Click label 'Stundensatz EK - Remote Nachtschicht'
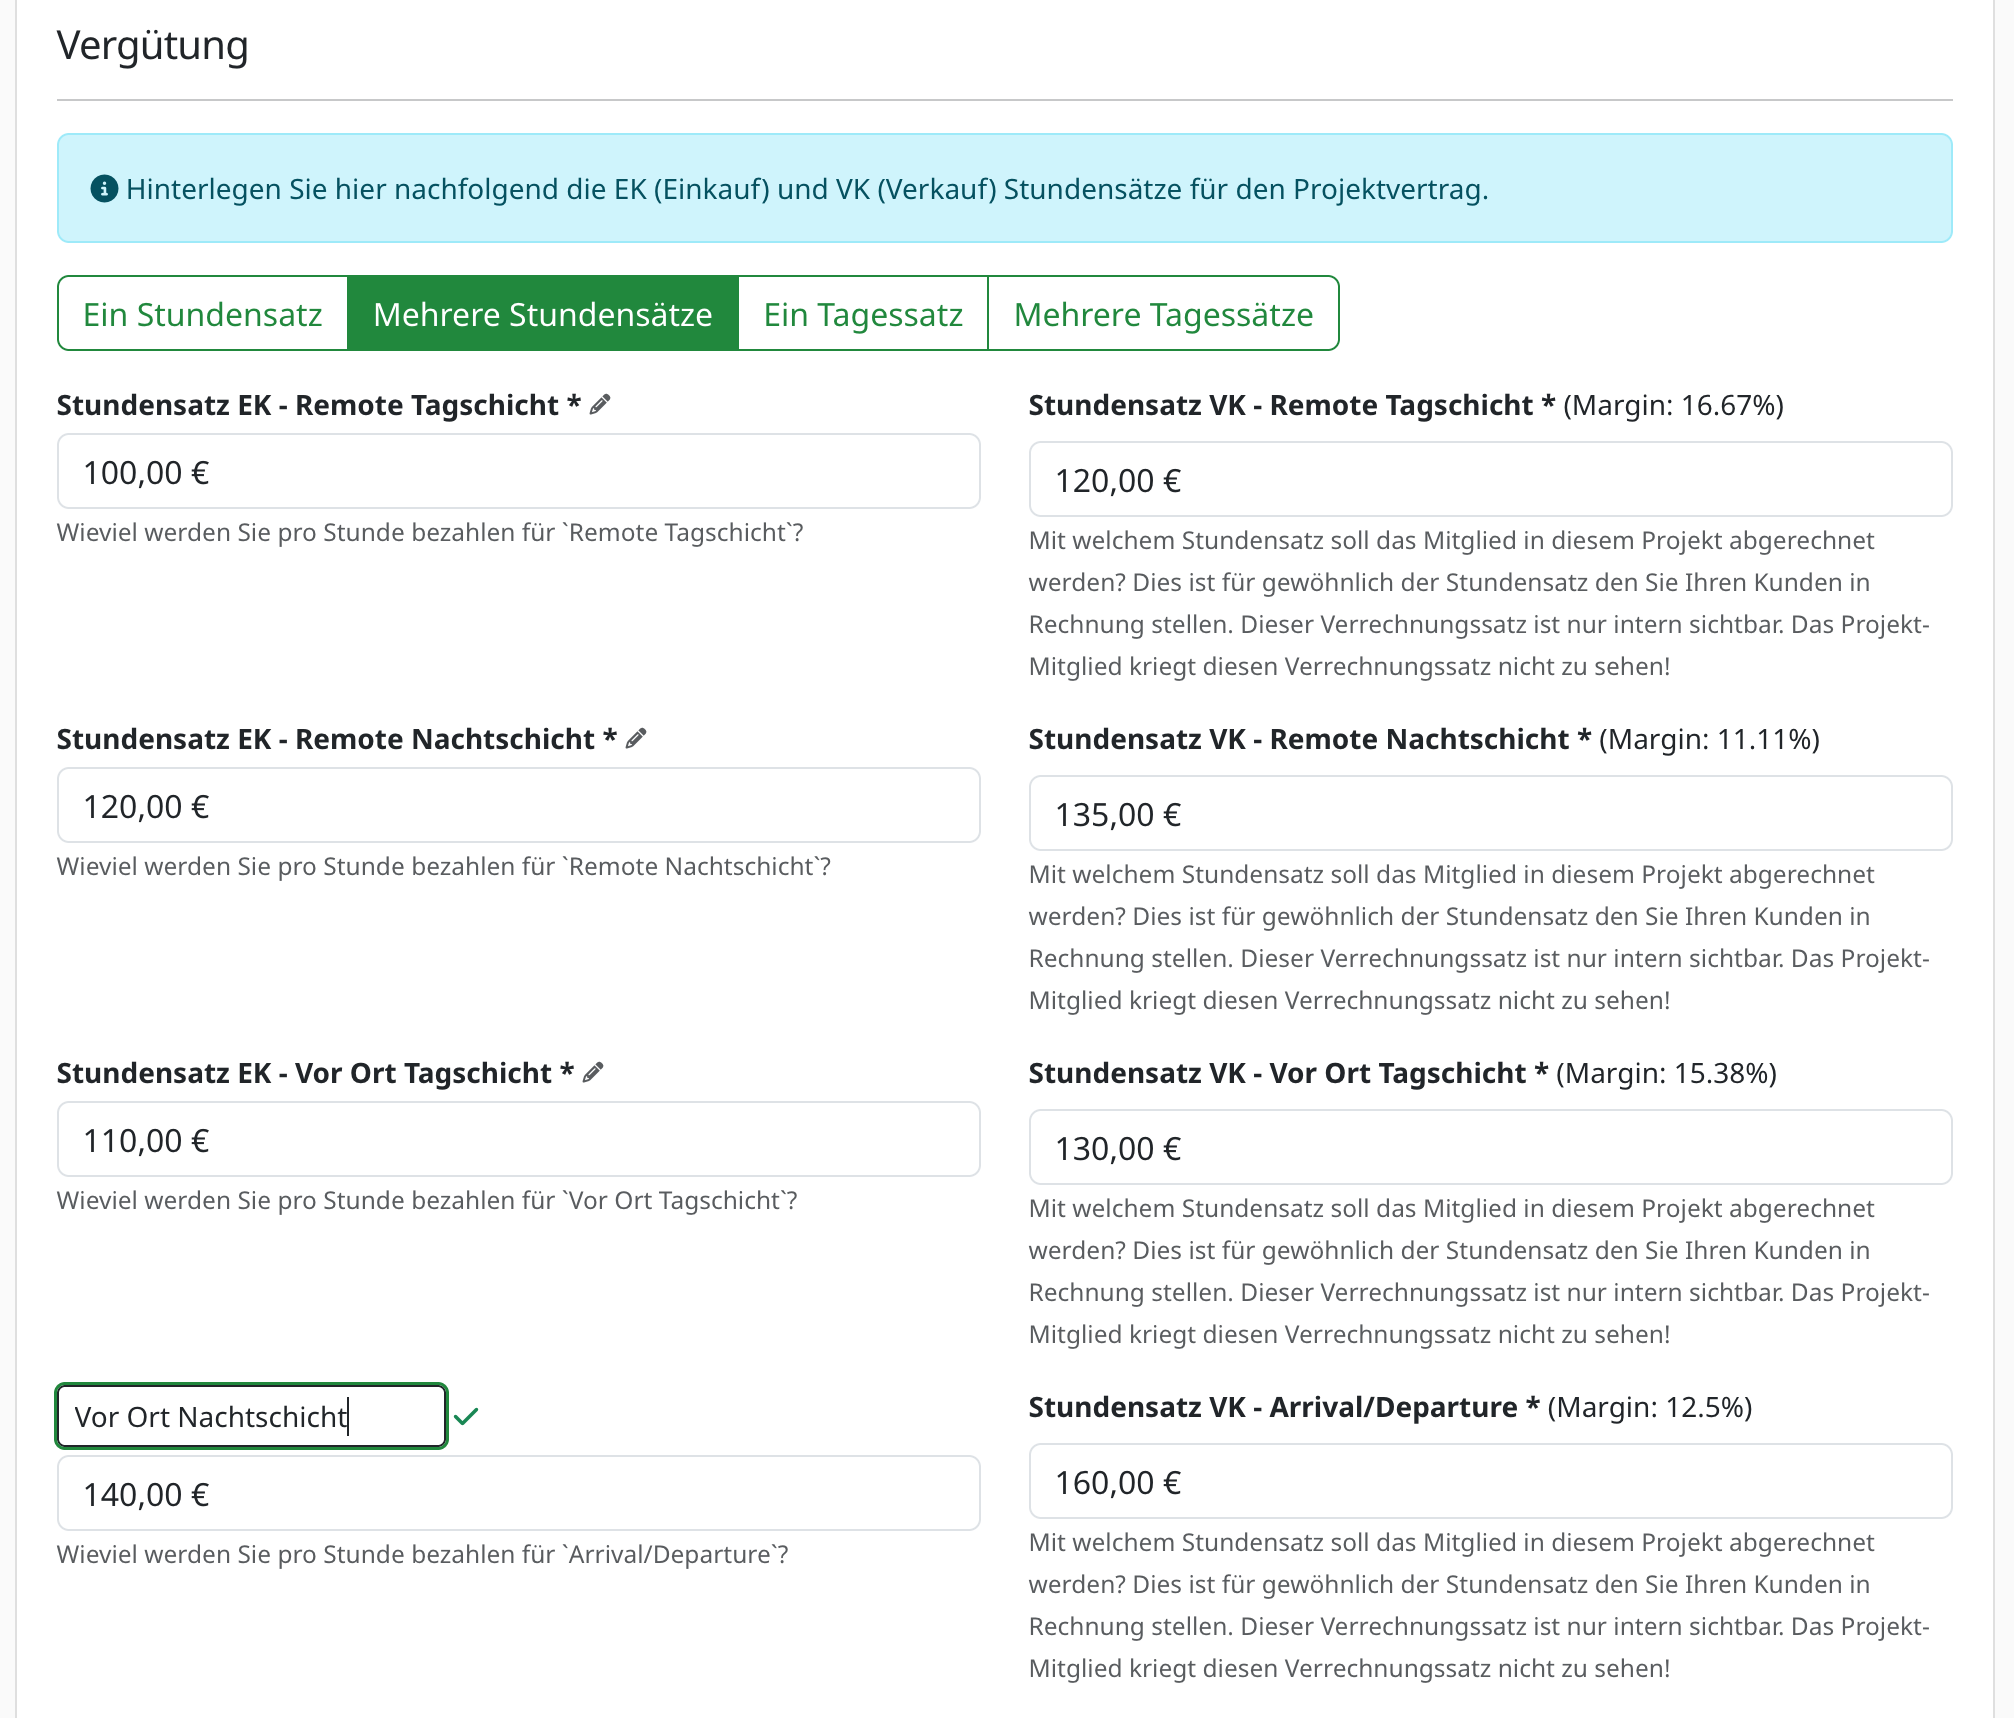Viewport: 2014px width, 1718px height. pos(336,739)
